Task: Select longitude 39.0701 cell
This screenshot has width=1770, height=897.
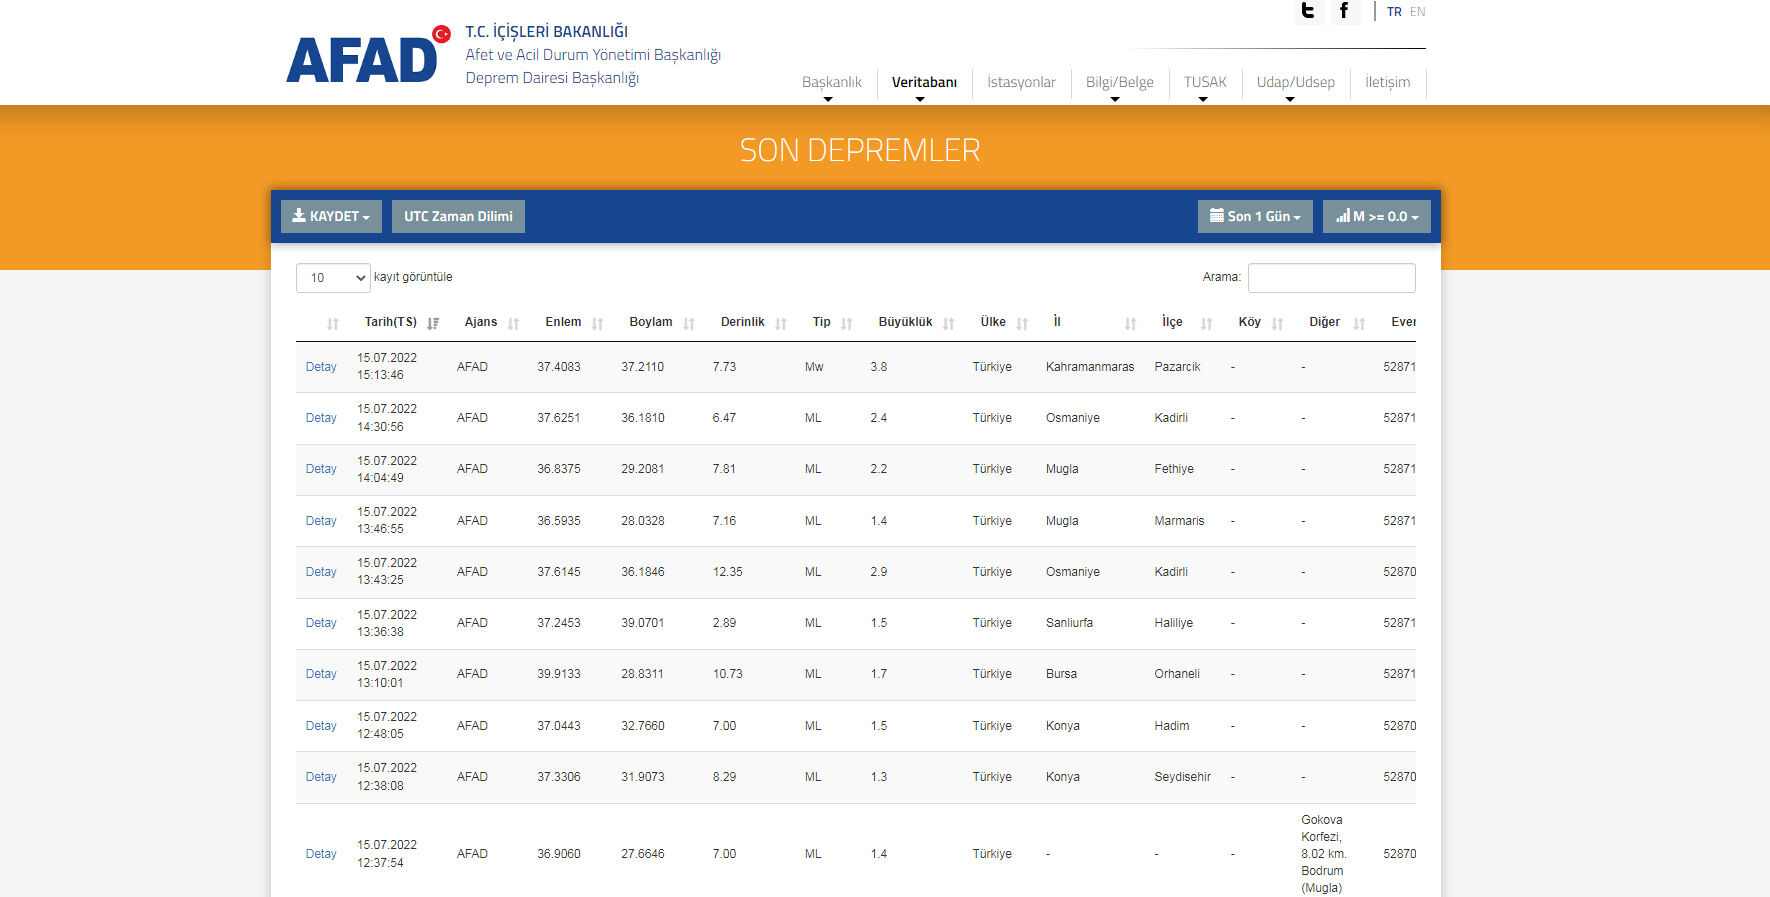Action: click(x=642, y=623)
